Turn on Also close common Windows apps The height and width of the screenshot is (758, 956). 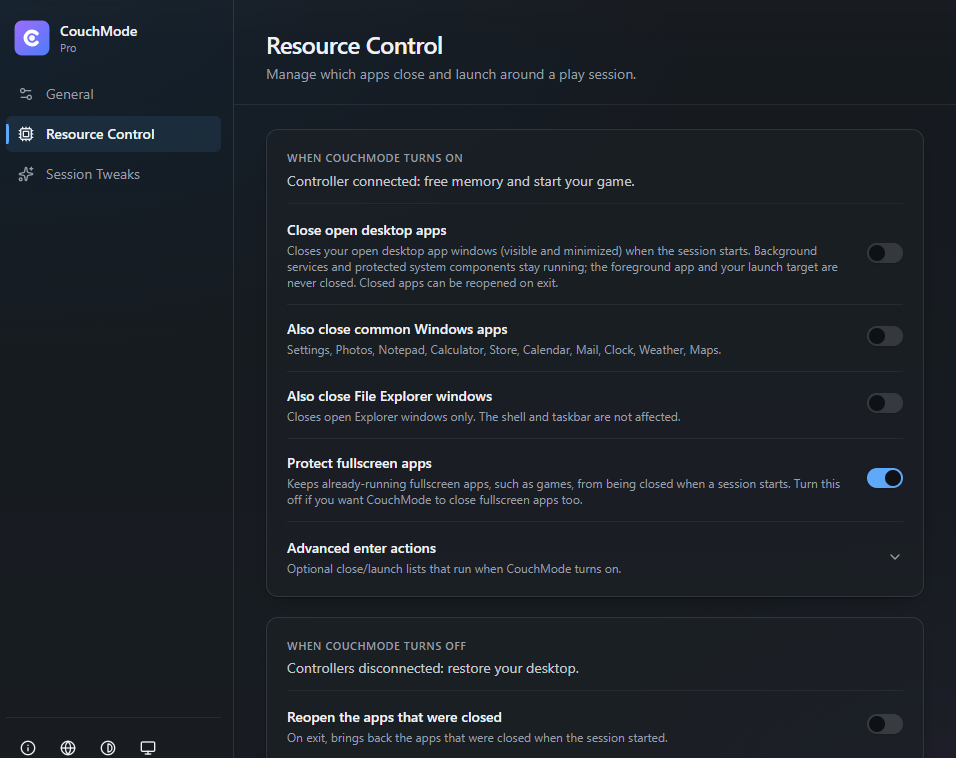[x=885, y=336]
